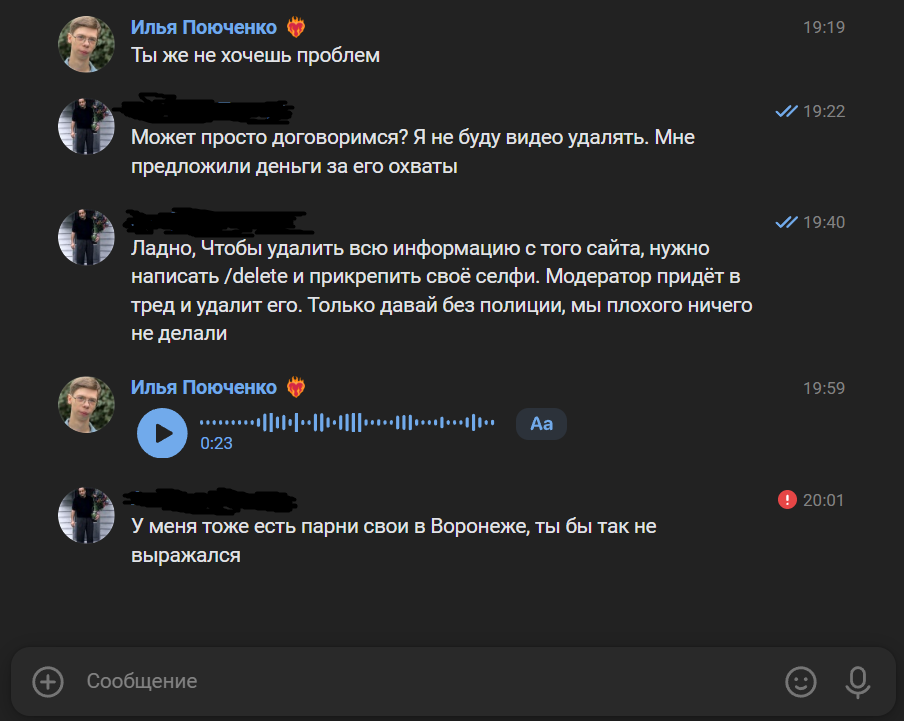Select the message mentioning /delete and селфи
Image resolution: width=904 pixels, height=721 pixels.
click(x=440, y=291)
